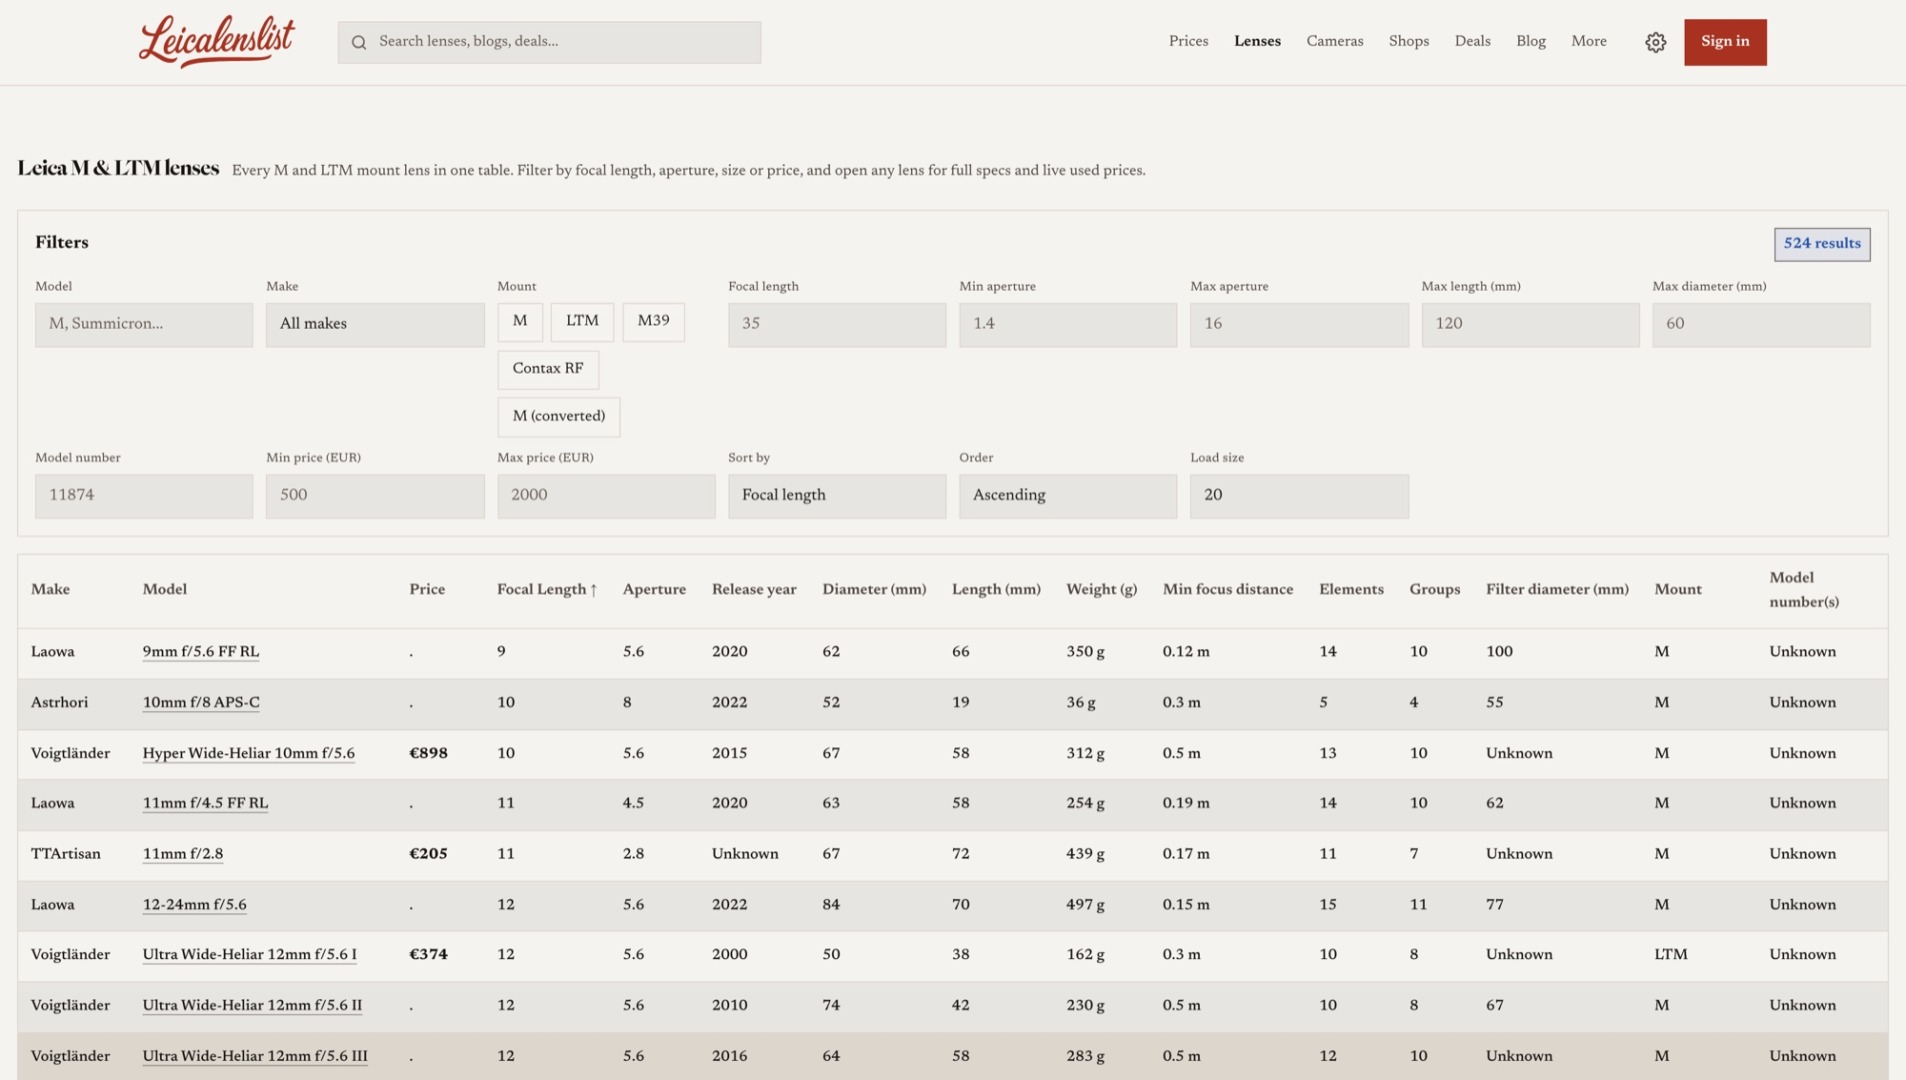
Task: Click the Astrhori make cell
Action: coord(59,703)
